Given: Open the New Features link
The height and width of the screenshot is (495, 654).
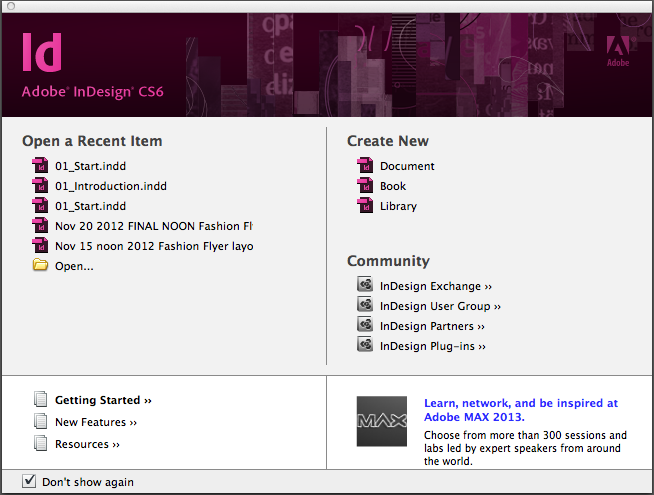Looking at the screenshot, I should 96,422.
